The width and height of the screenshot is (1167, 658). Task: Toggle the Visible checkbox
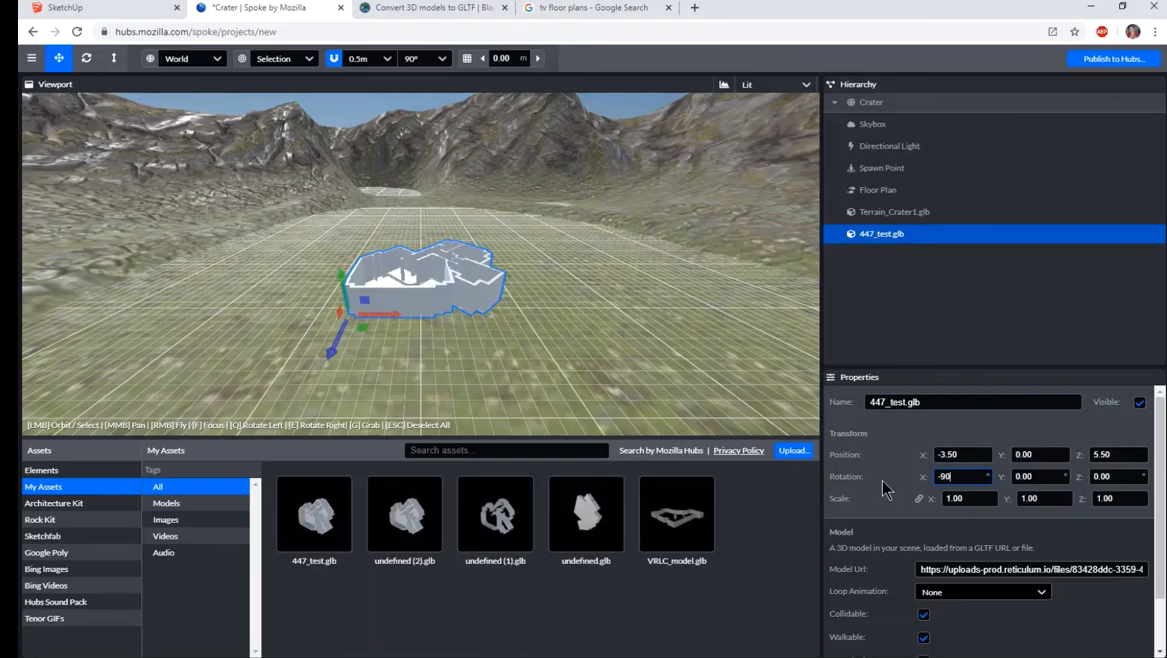point(1139,403)
